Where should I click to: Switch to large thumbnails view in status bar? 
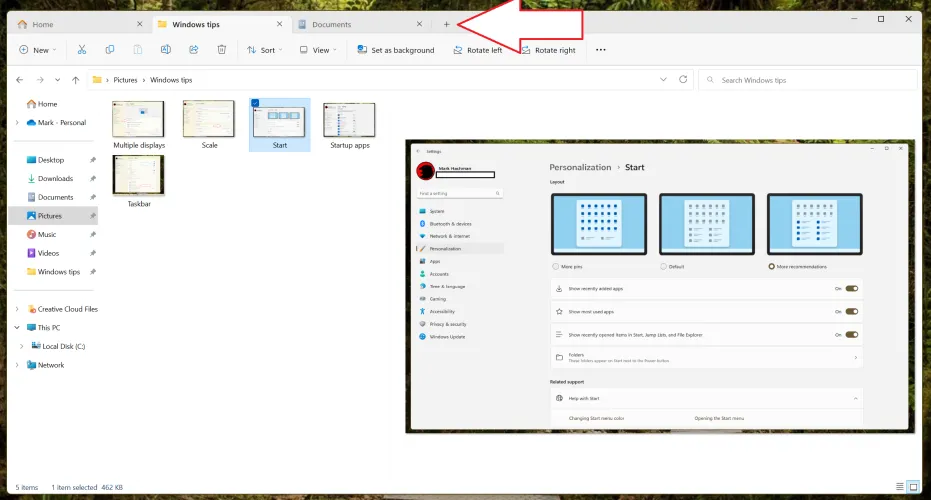pos(913,487)
